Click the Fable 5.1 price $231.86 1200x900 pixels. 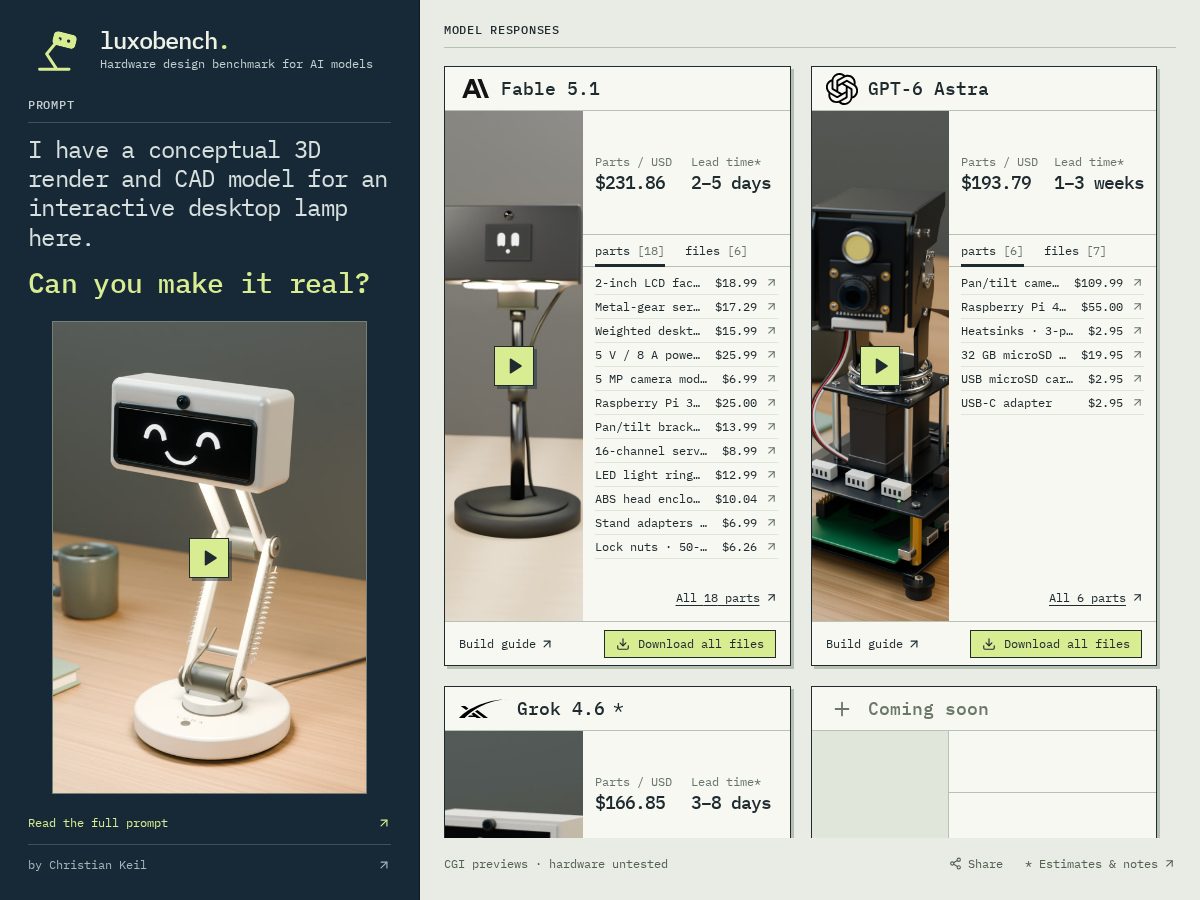click(630, 183)
